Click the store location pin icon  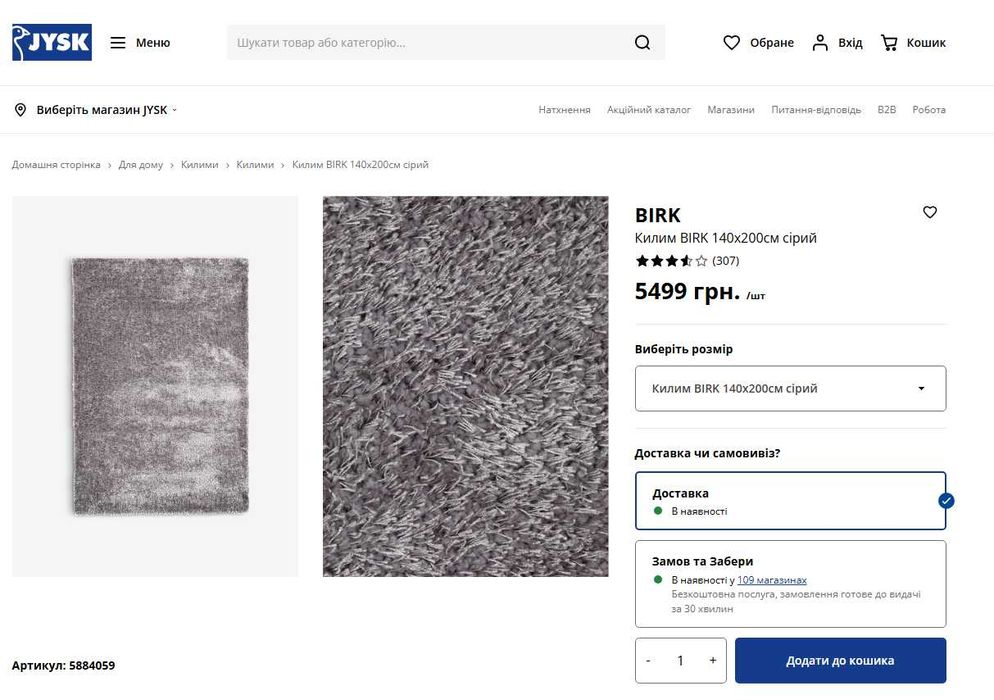pyautogui.click(x=20, y=110)
